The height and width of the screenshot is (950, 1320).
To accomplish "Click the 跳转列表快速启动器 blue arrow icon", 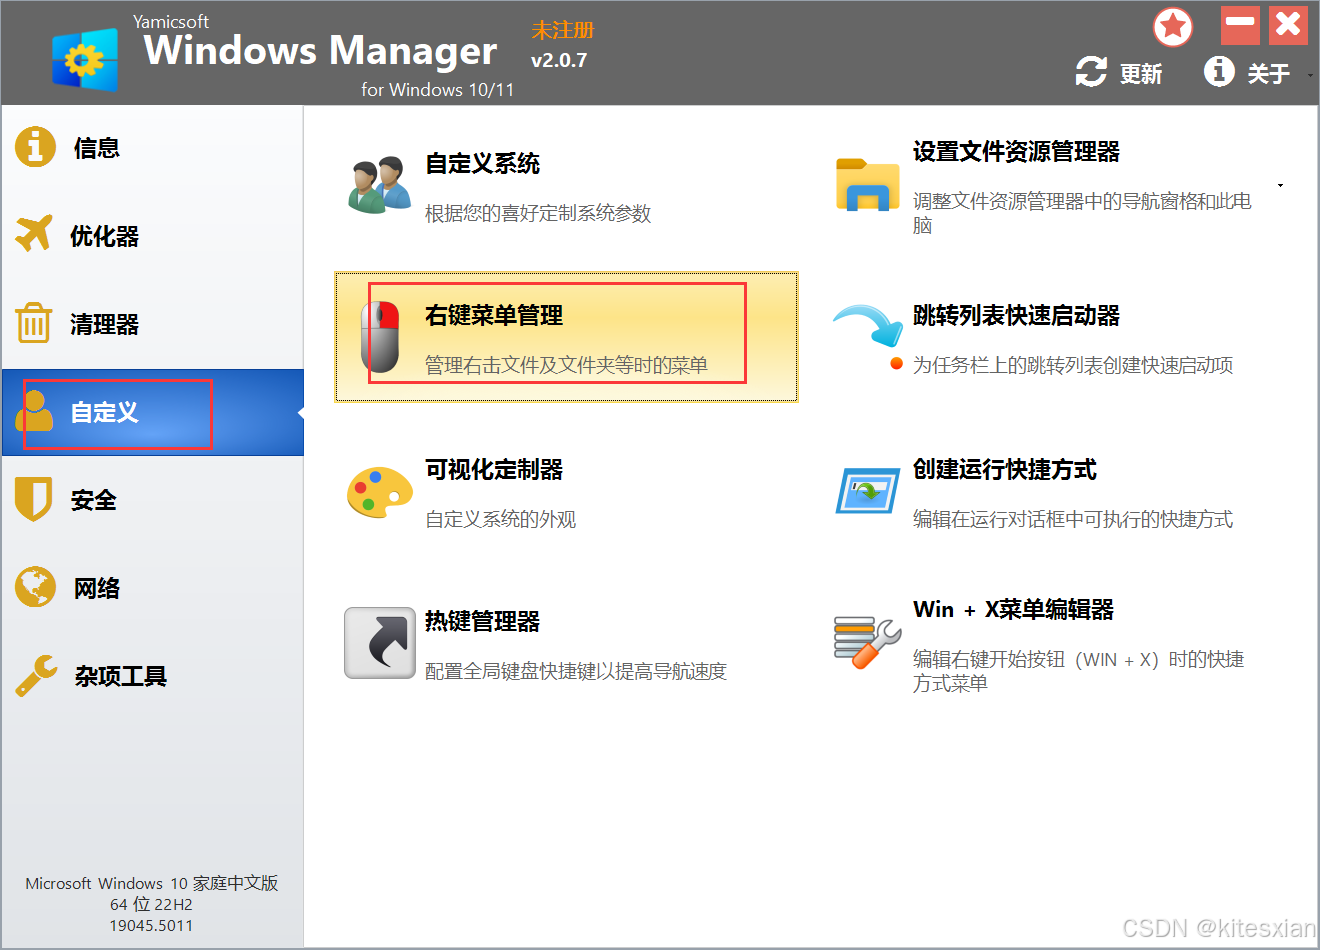I will [868, 328].
